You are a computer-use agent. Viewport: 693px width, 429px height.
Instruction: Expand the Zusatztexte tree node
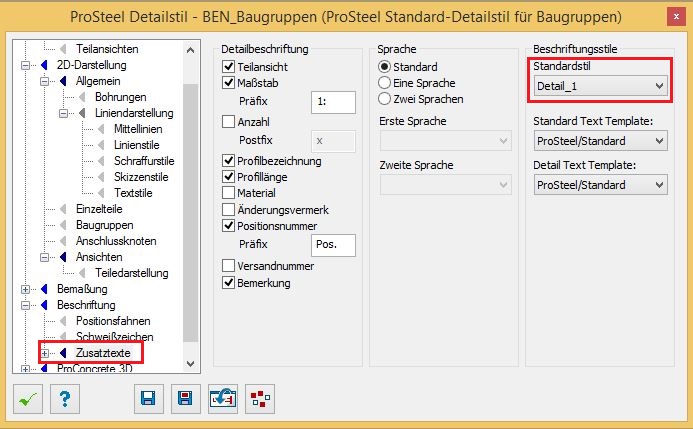(x=45, y=353)
